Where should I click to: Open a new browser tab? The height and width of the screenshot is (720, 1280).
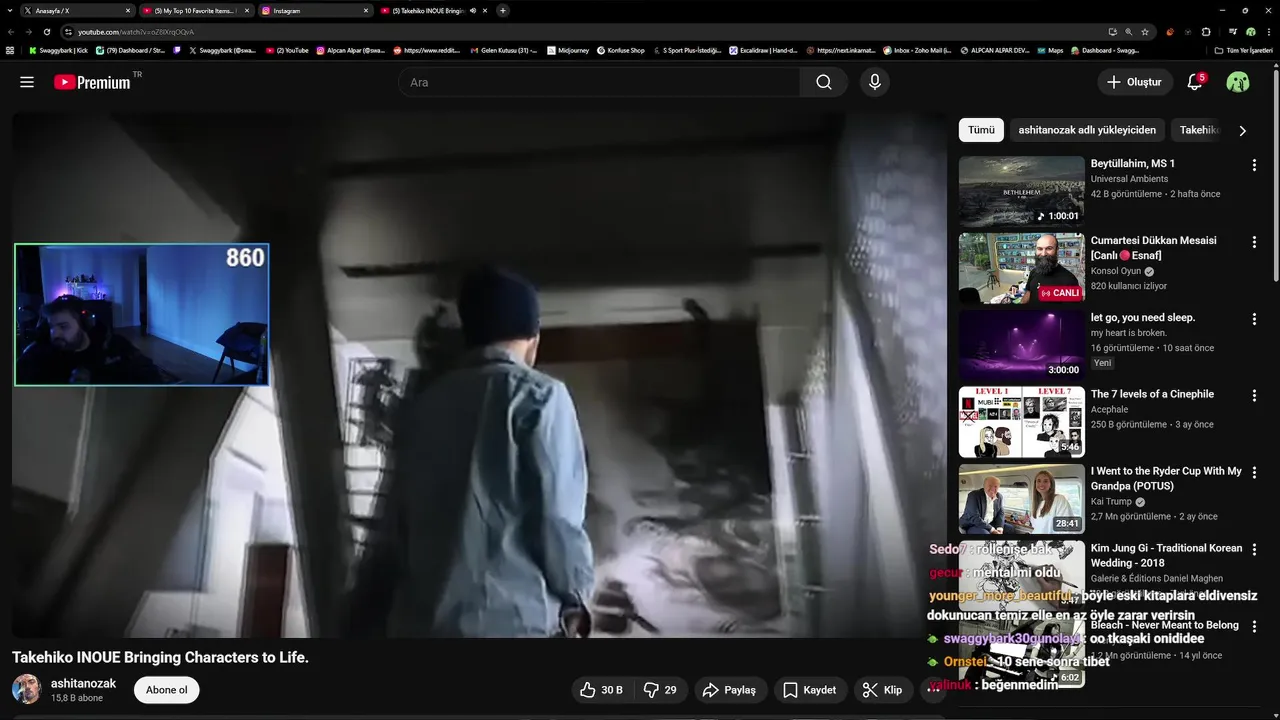tap(503, 10)
